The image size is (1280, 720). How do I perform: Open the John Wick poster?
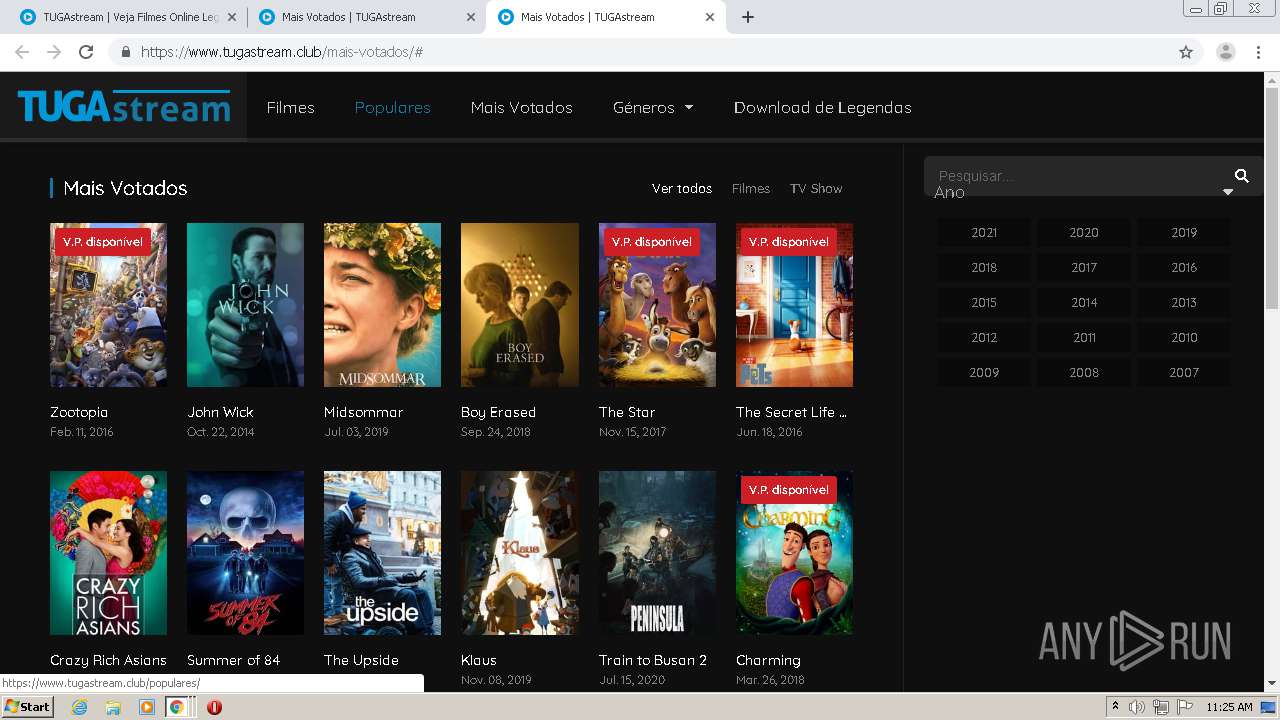[245, 305]
